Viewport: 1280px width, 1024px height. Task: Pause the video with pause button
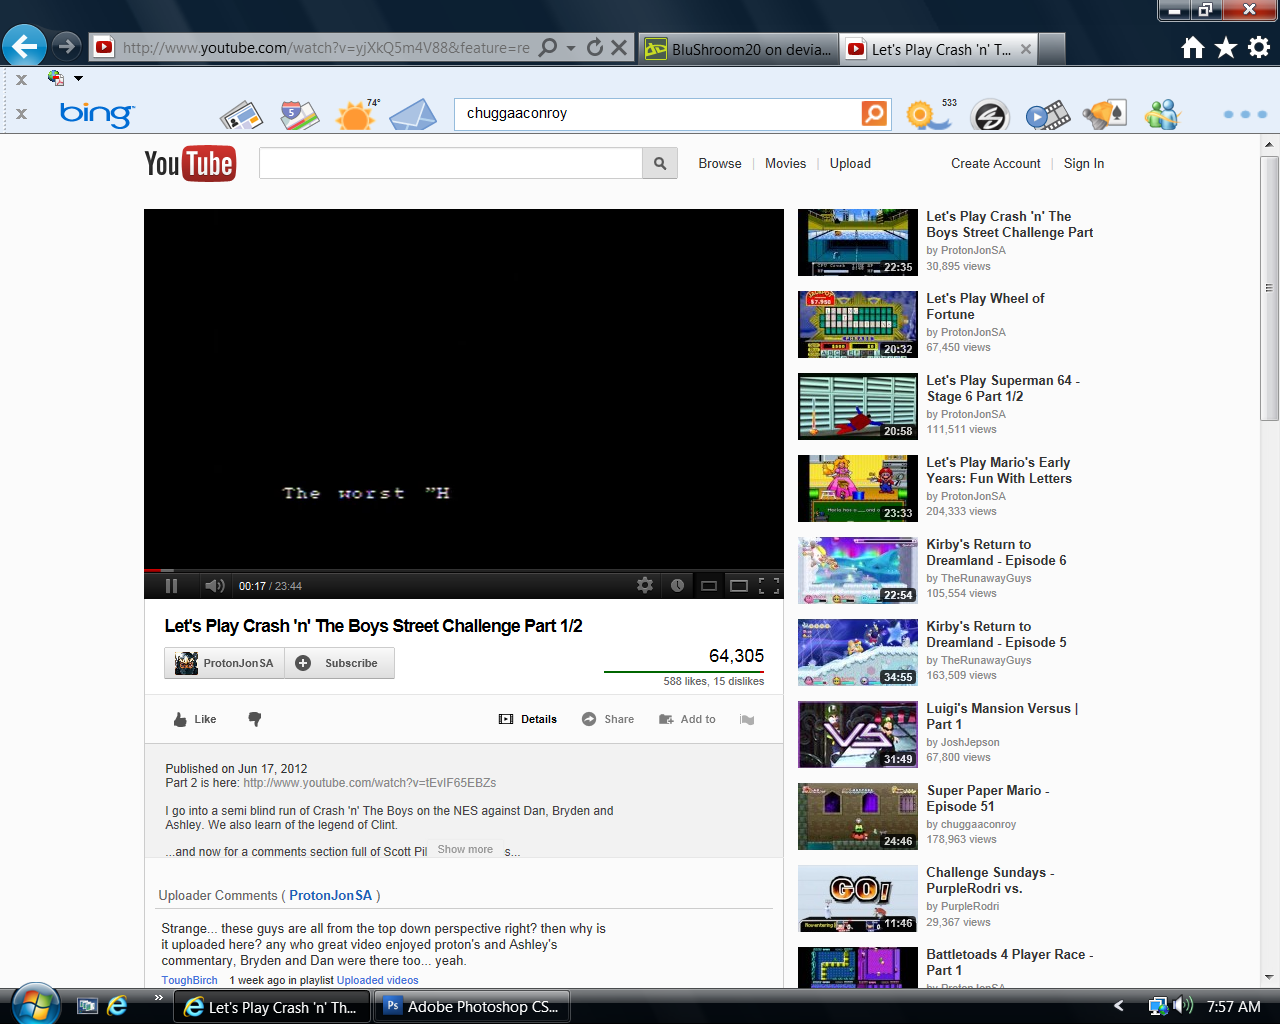(x=171, y=586)
